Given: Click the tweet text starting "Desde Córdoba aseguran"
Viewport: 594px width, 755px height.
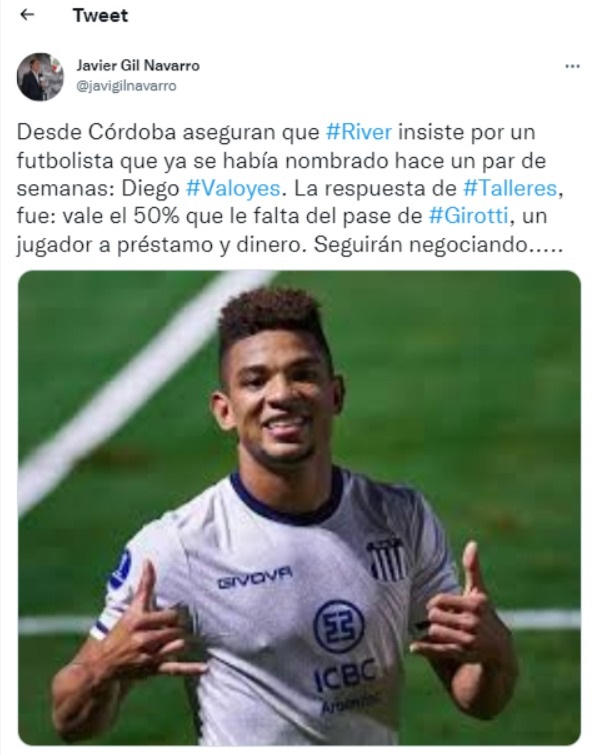Looking at the screenshot, I should [x=290, y=188].
